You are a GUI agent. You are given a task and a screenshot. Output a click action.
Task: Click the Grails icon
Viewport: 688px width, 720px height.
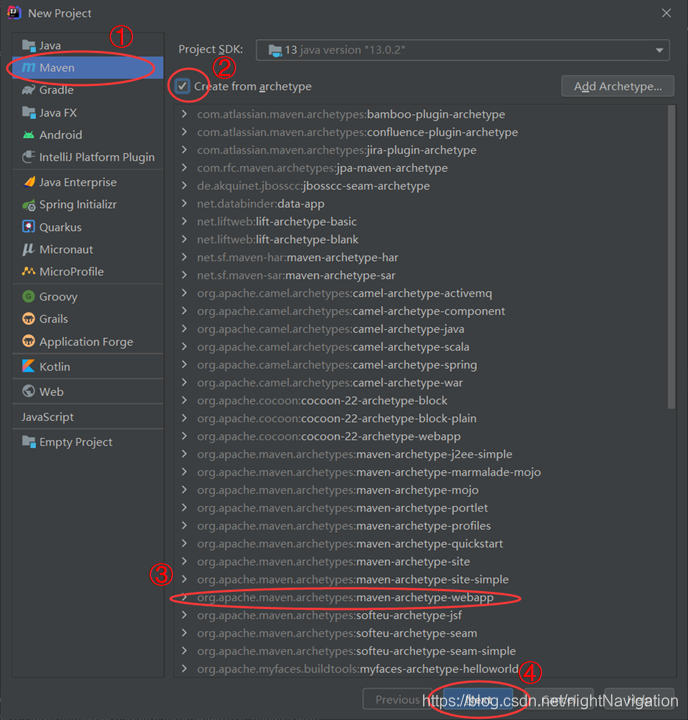[28, 319]
